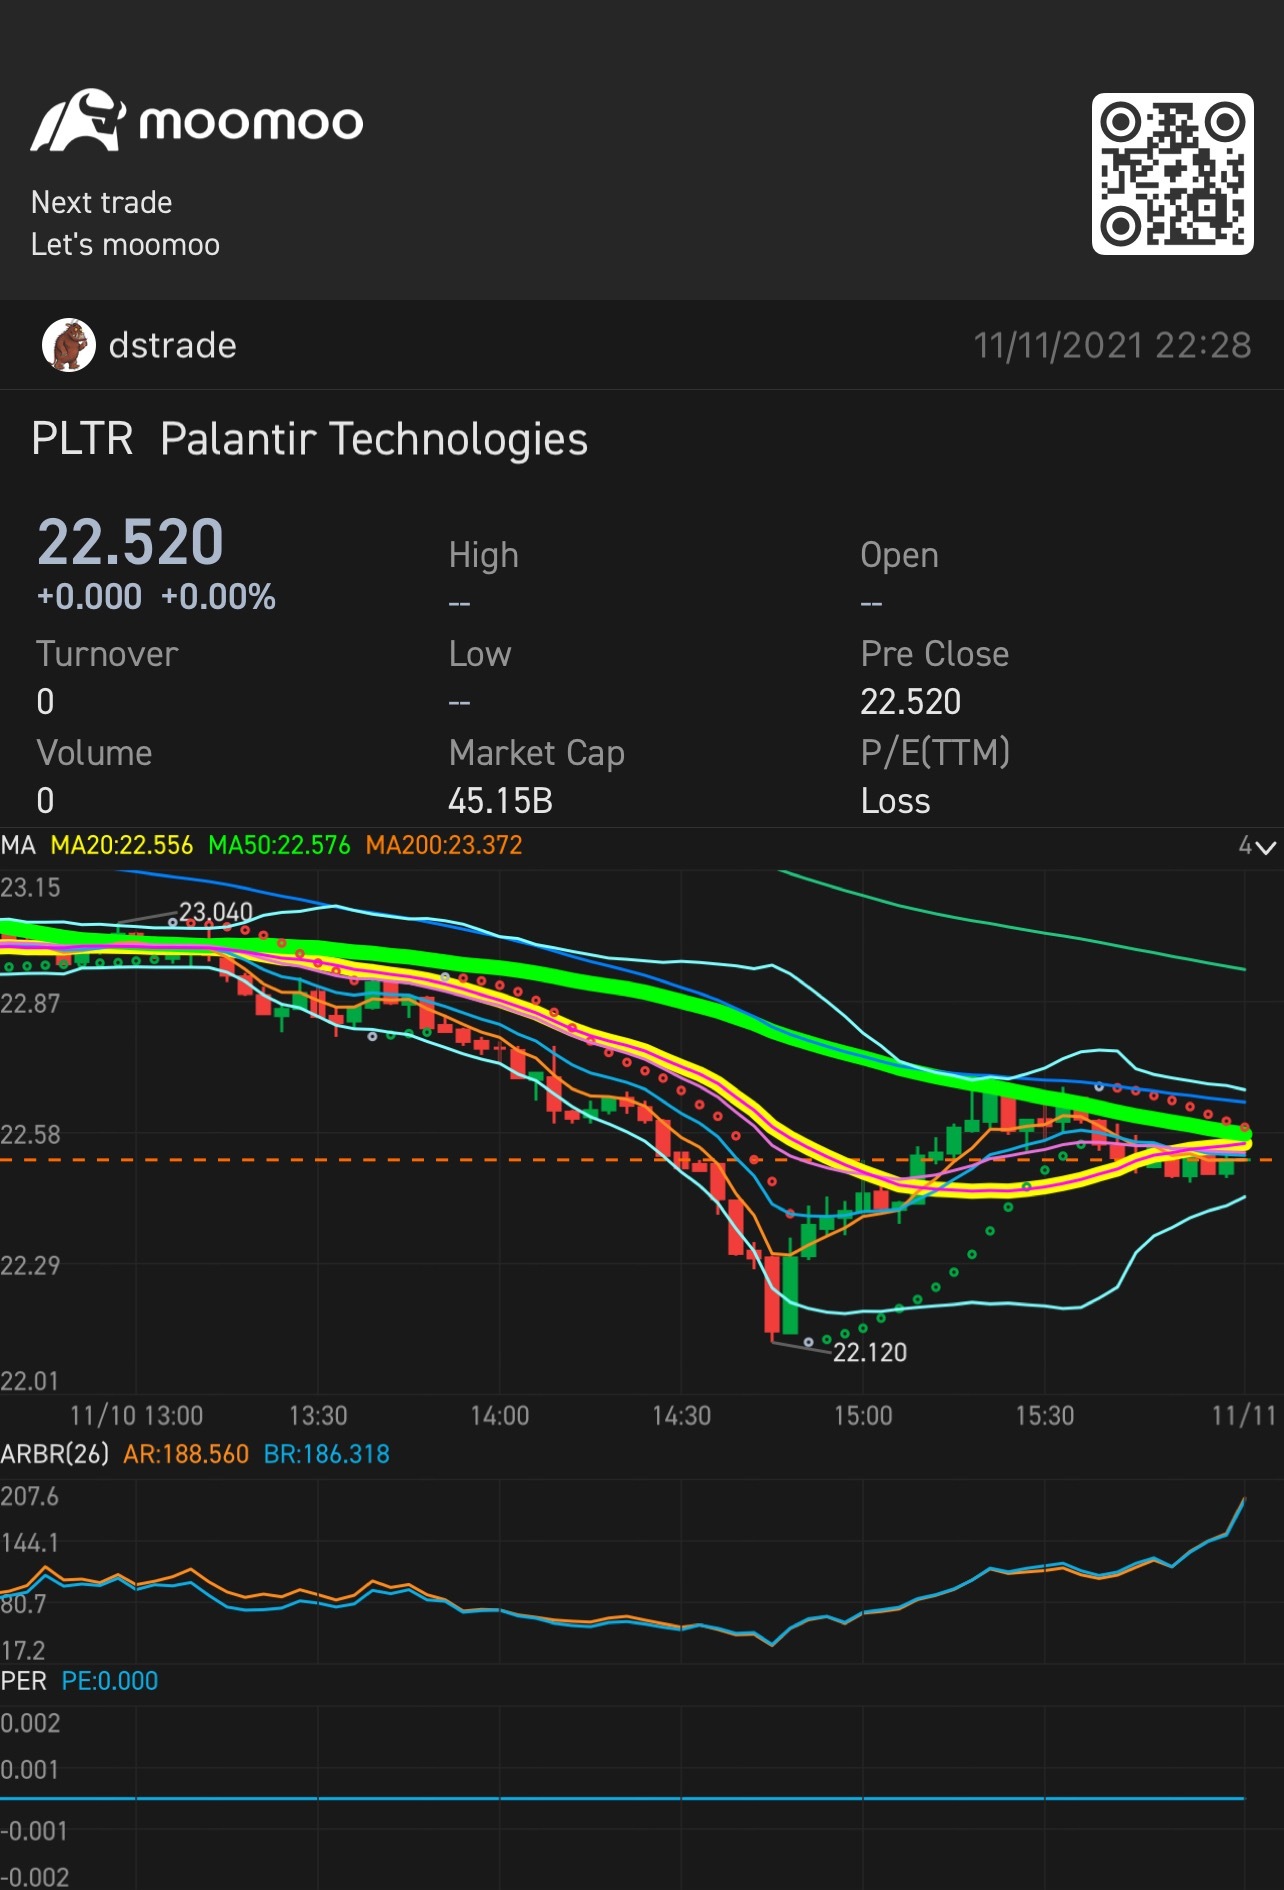Viewport: 1284px width, 1890px height.
Task: Select the MA20:22.556 indicator label
Action: 121,845
